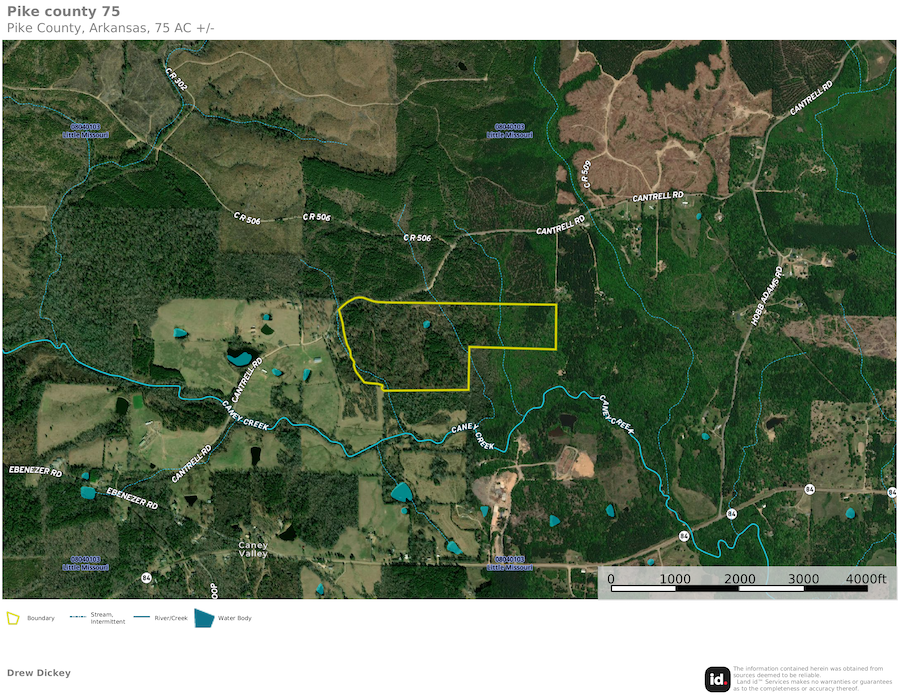Click the Caney Valley place label
Viewport: 900px width, 696px height.
click(x=252, y=549)
